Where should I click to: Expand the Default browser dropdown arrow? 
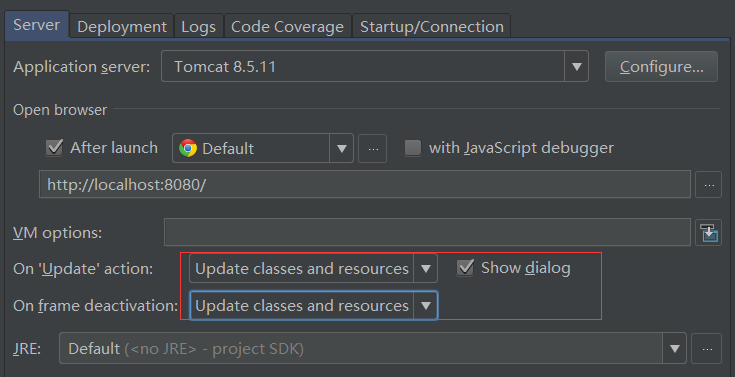(x=342, y=149)
